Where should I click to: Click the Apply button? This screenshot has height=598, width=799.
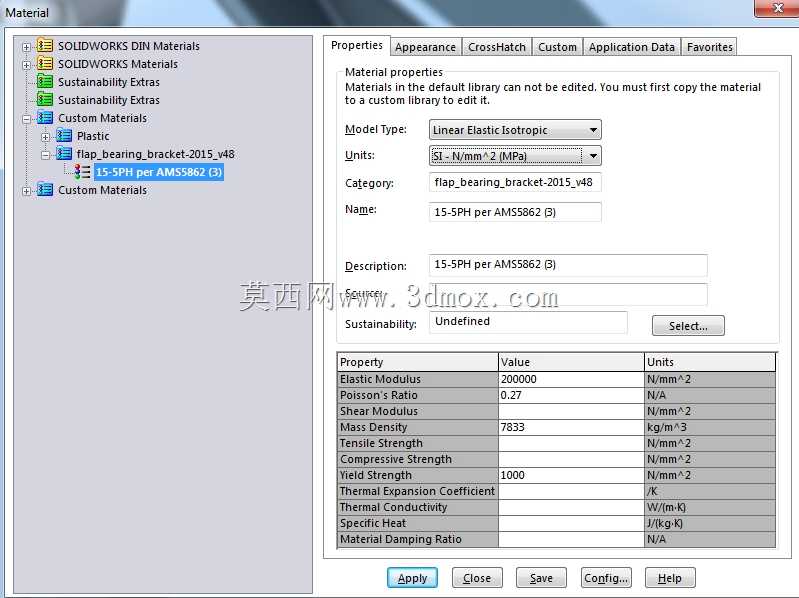[412, 578]
